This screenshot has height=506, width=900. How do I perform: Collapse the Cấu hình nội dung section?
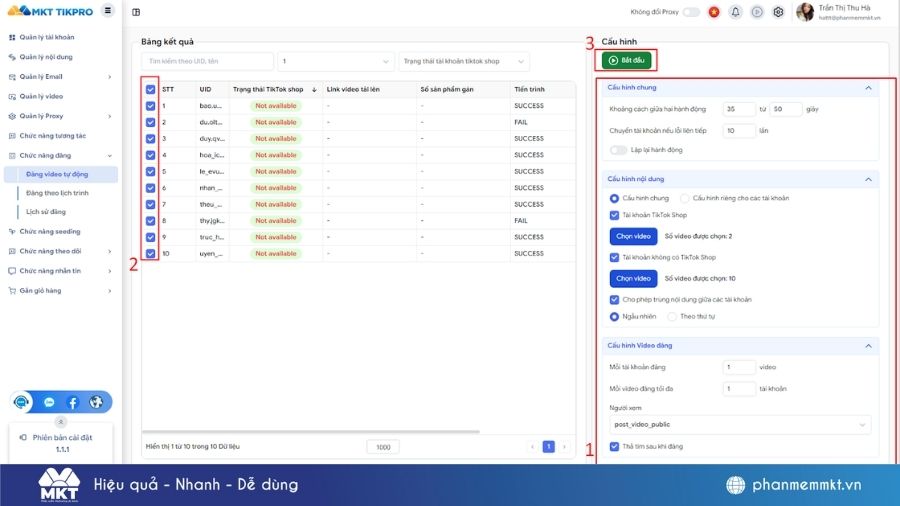(x=868, y=180)
